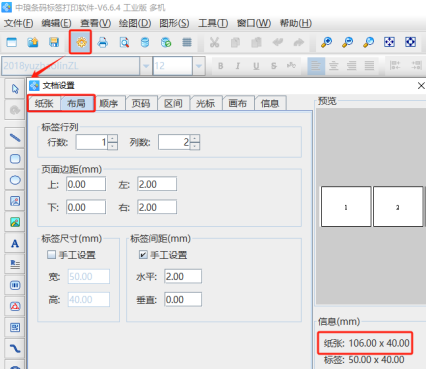Increase the column count stepper
Screen dimensions: 427x369
click(195, 139)
